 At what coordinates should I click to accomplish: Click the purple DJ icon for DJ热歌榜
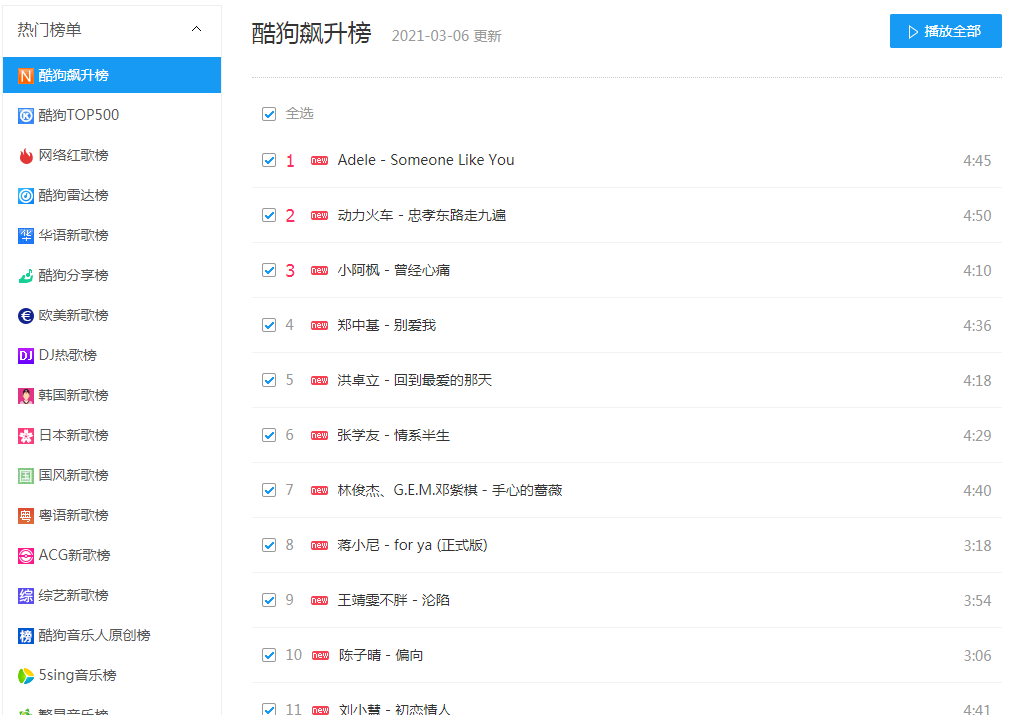pos(25,356)
